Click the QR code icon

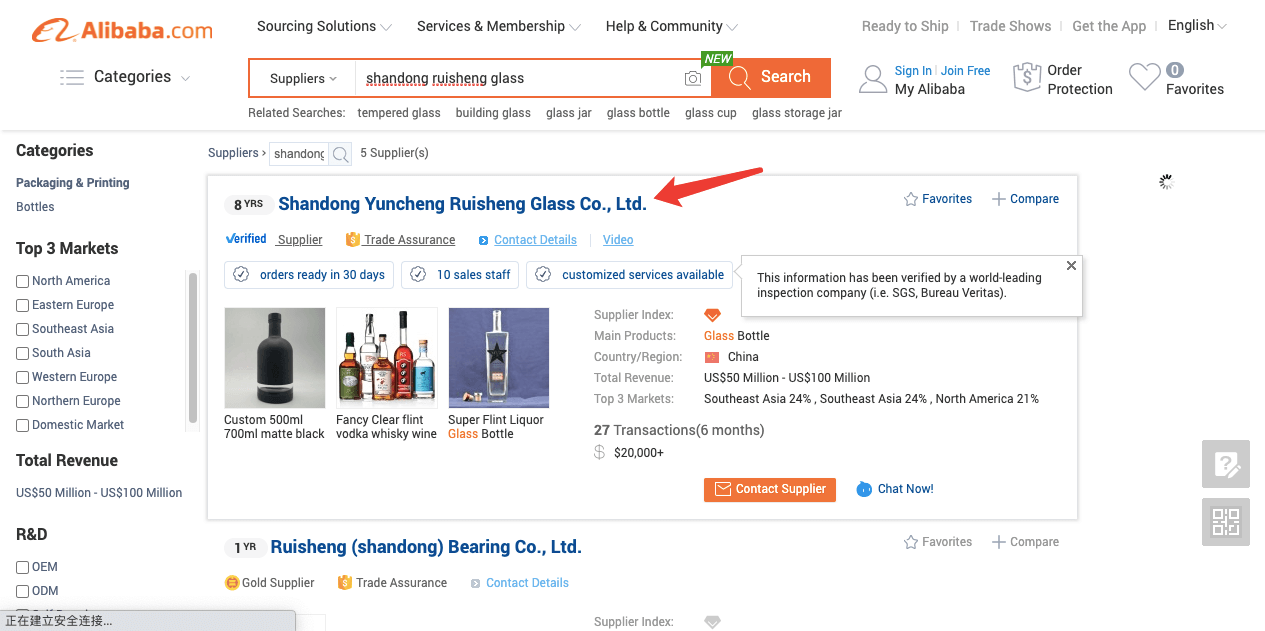(1226, 522)
